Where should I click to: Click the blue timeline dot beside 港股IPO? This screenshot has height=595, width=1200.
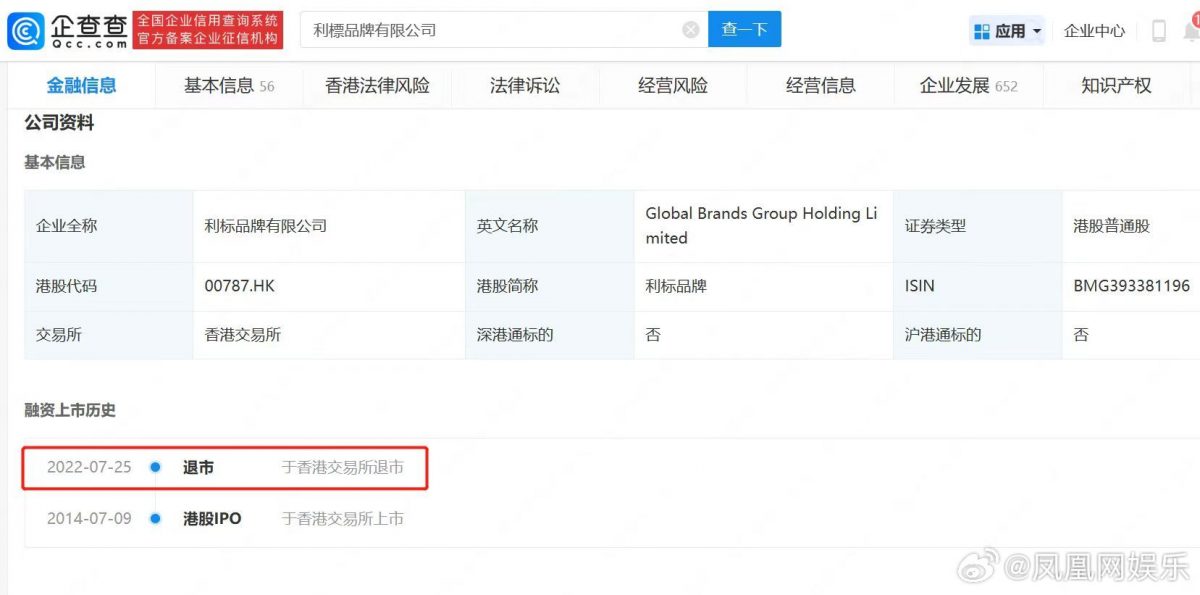click(x=155, y=518)
